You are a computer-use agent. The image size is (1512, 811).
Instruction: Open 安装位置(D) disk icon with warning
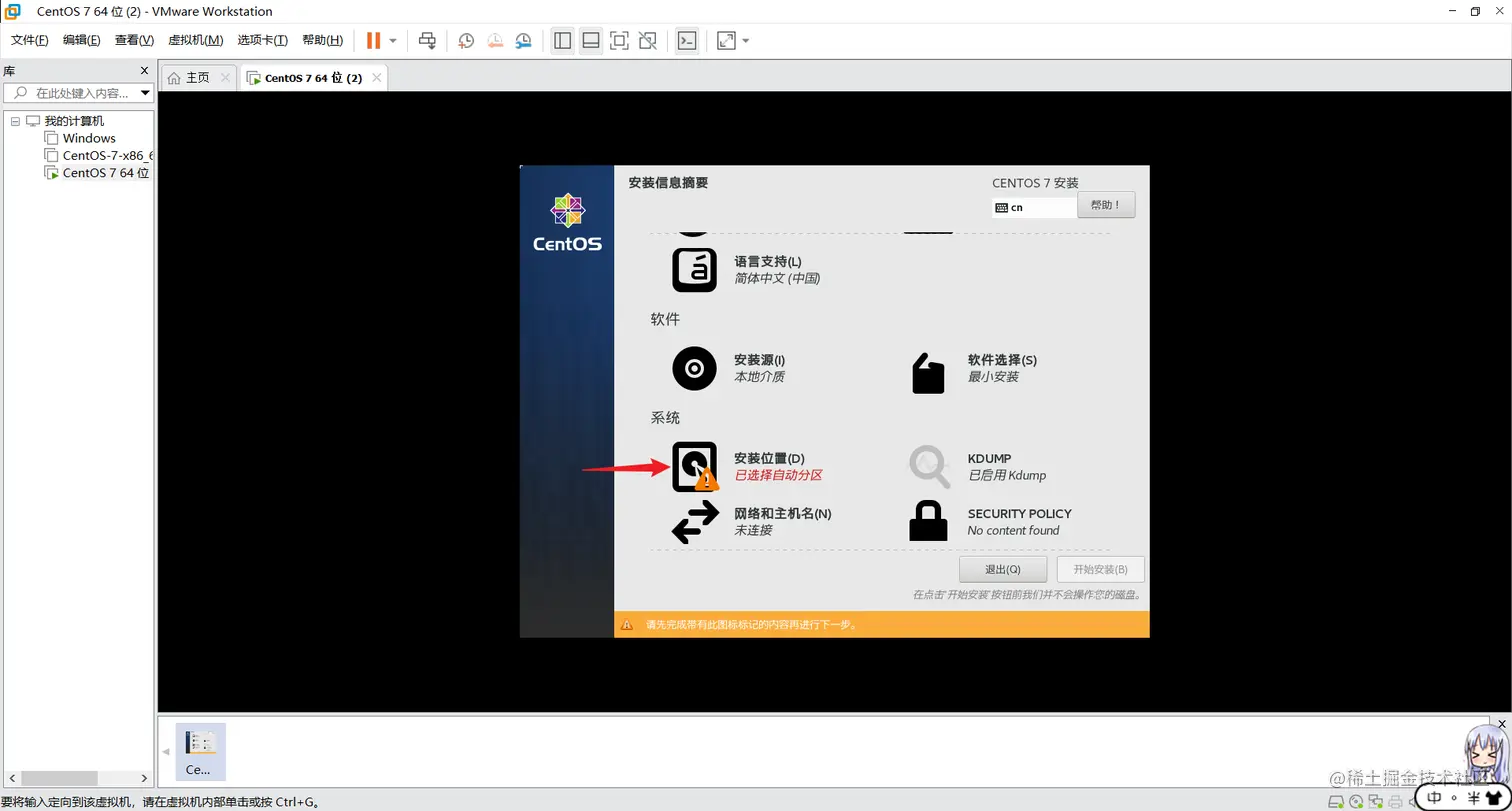(x=694, y=466)
